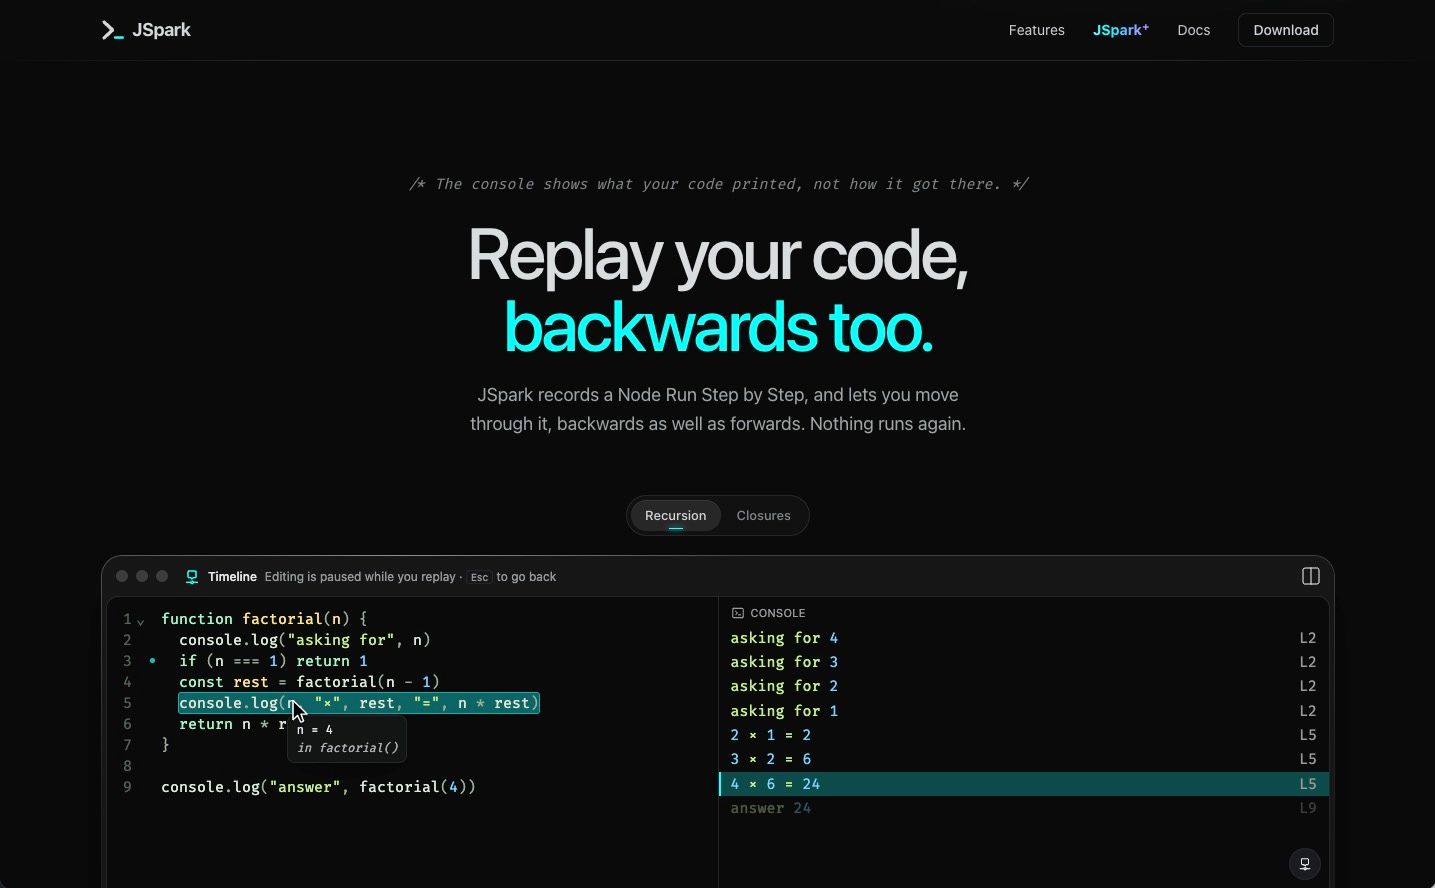Click the CONSOLE panel heading
This screenshot has width=1435, height=888.
click(777, 613)
